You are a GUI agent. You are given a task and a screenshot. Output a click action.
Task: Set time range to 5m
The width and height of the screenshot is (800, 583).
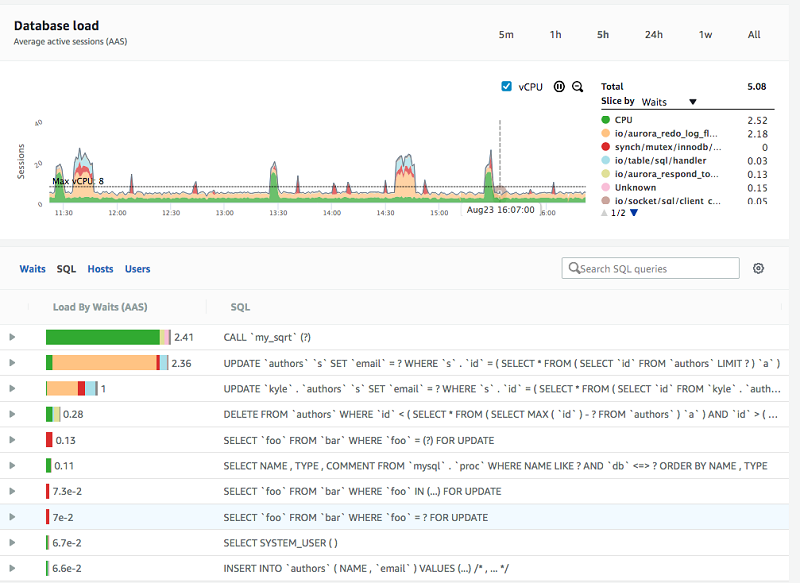tap(506, 35)
